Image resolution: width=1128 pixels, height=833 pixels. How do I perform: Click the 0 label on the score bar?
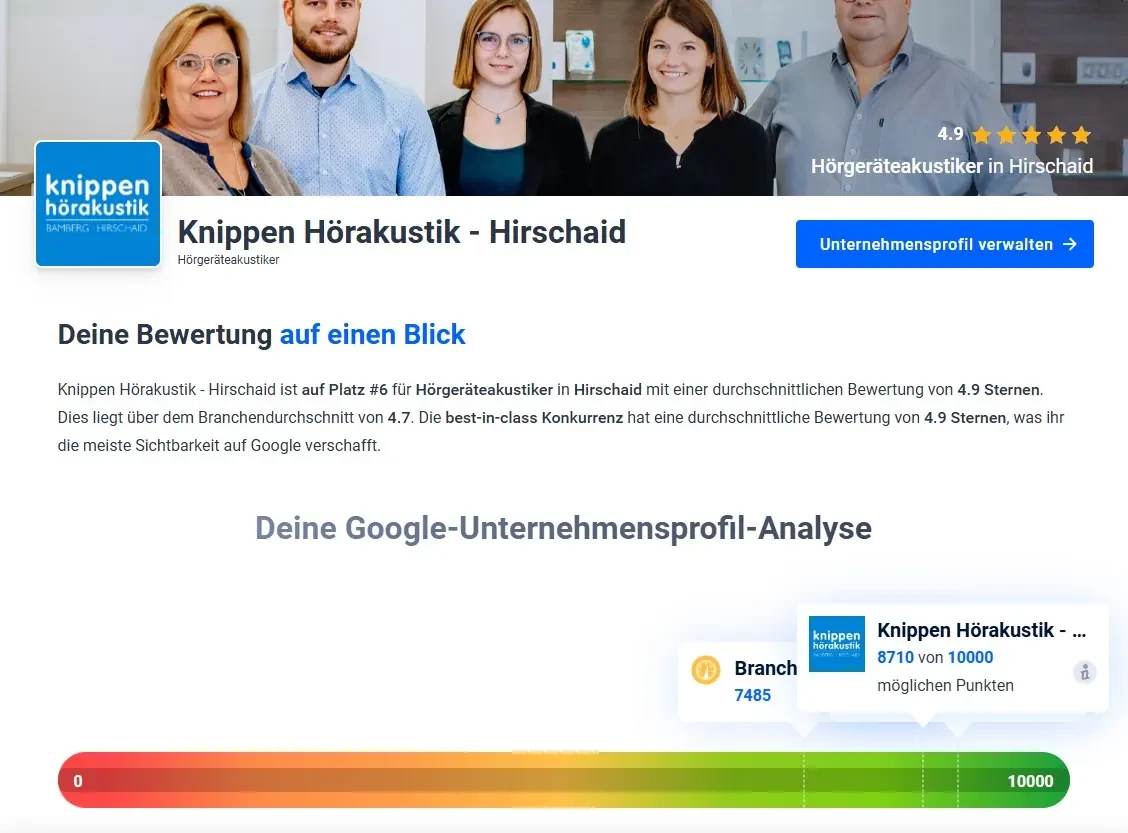tap(78, 781)
